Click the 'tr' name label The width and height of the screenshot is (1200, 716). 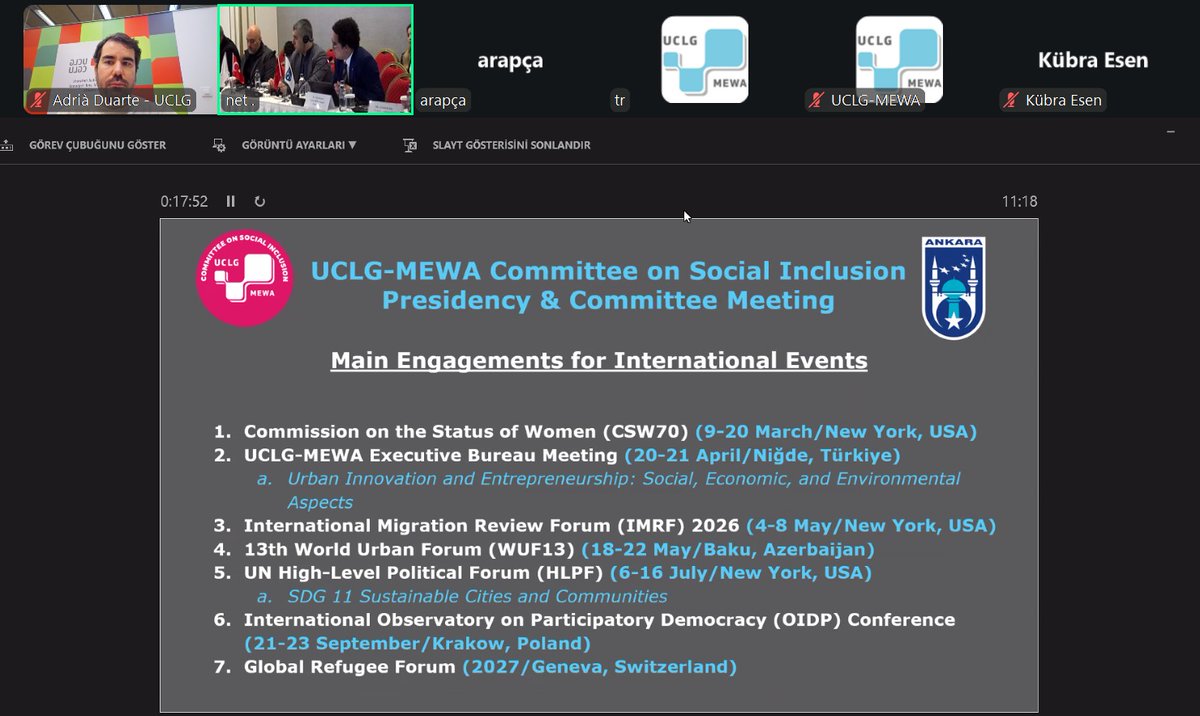pos(621,100)
